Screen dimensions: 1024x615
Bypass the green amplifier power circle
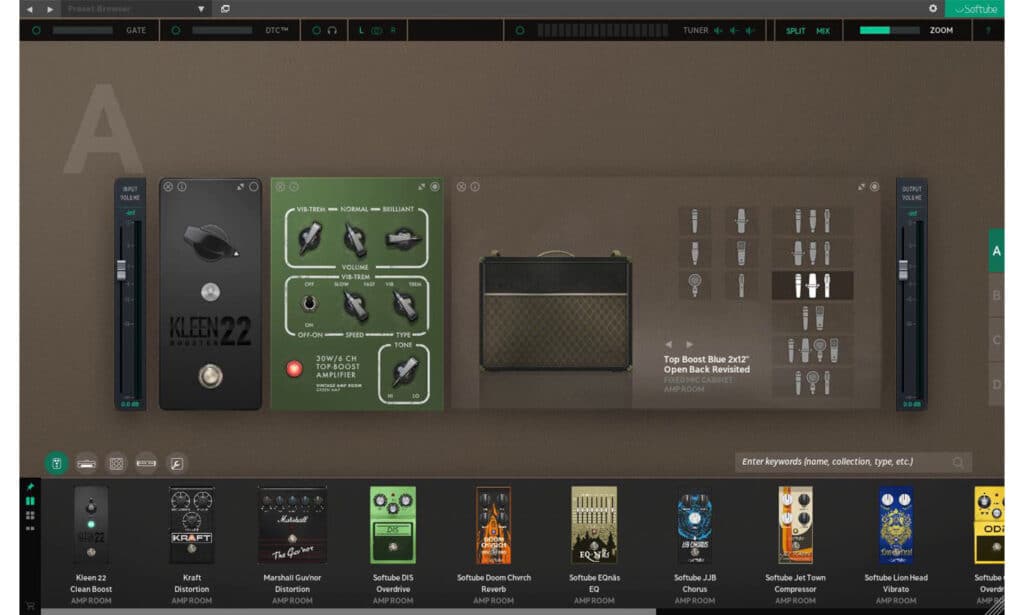[x=436, y=187]
